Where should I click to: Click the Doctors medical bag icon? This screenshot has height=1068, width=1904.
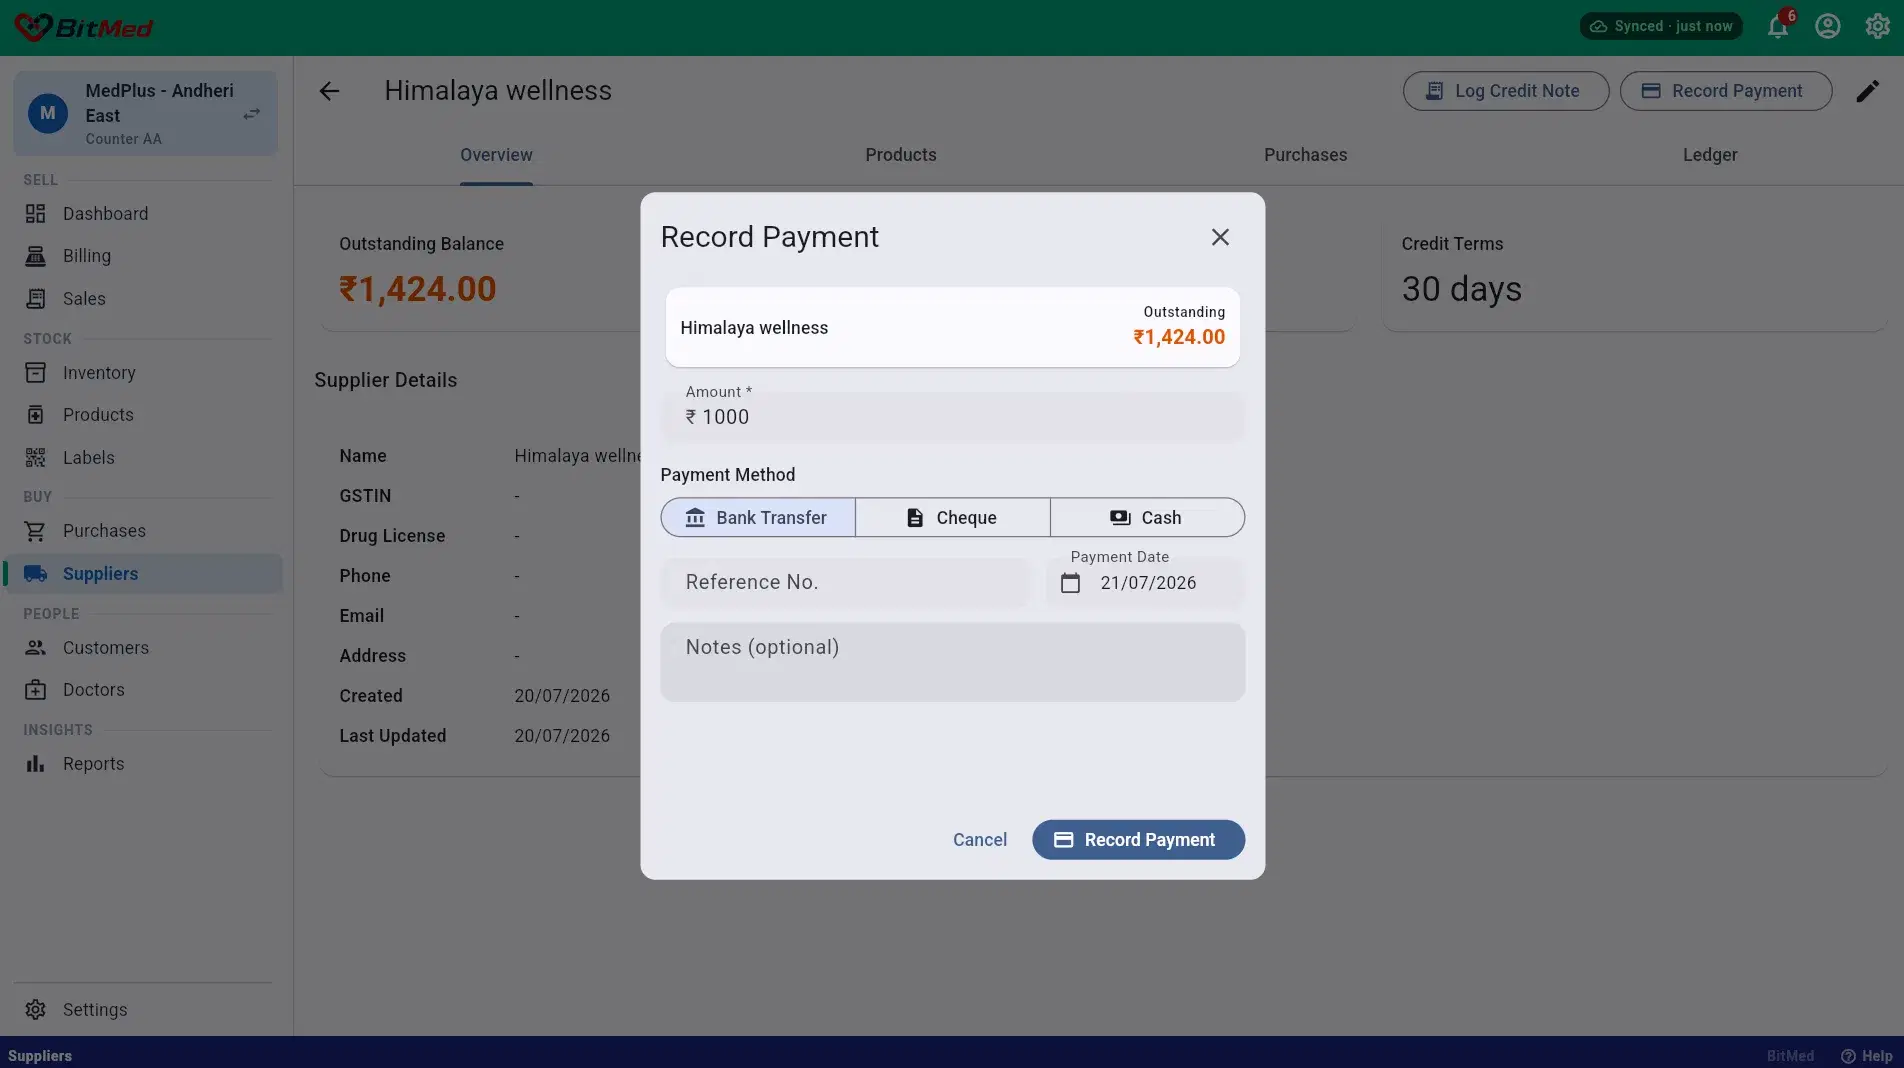coord(35,690)
